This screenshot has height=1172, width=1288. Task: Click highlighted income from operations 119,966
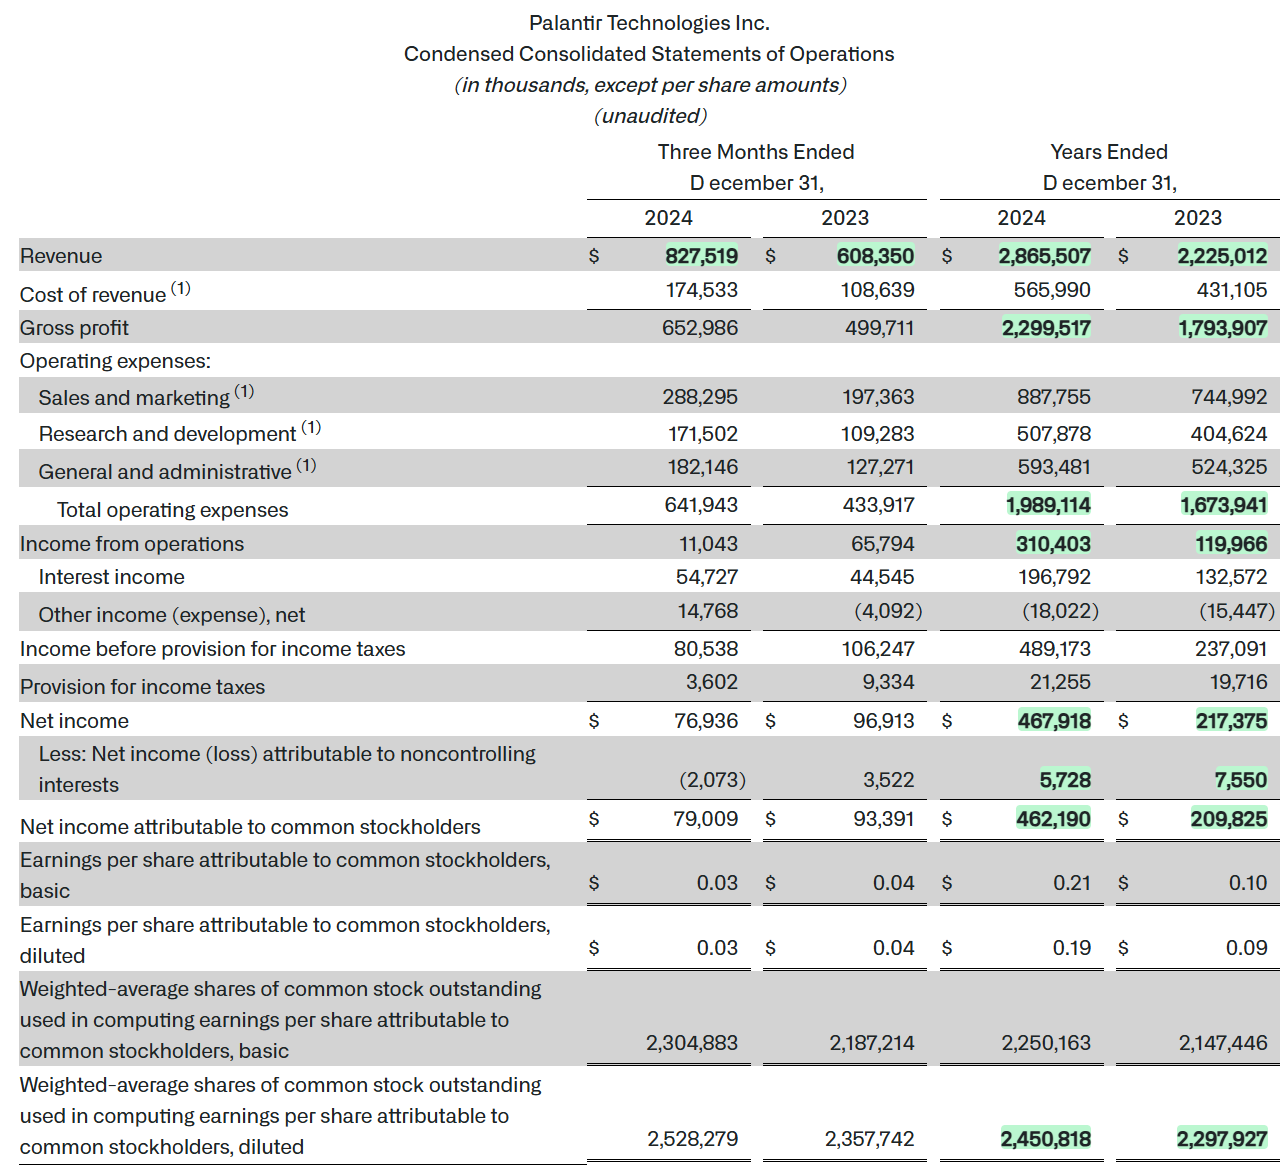[1231, 544]
